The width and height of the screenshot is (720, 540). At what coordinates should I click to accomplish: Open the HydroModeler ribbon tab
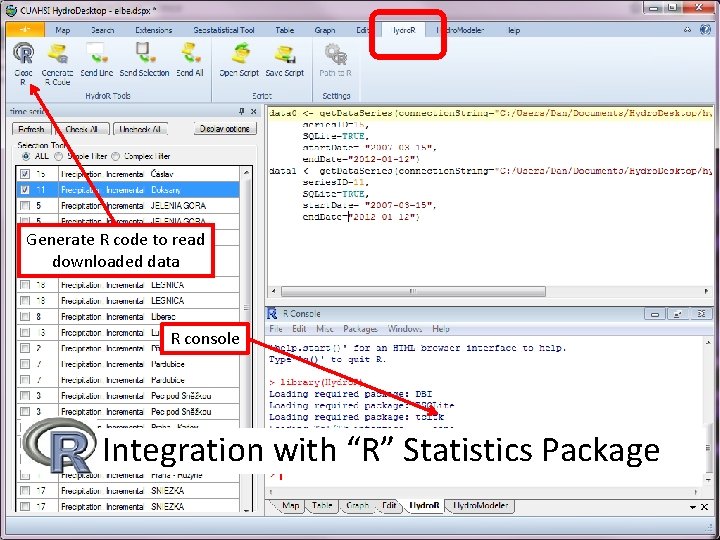461,30
